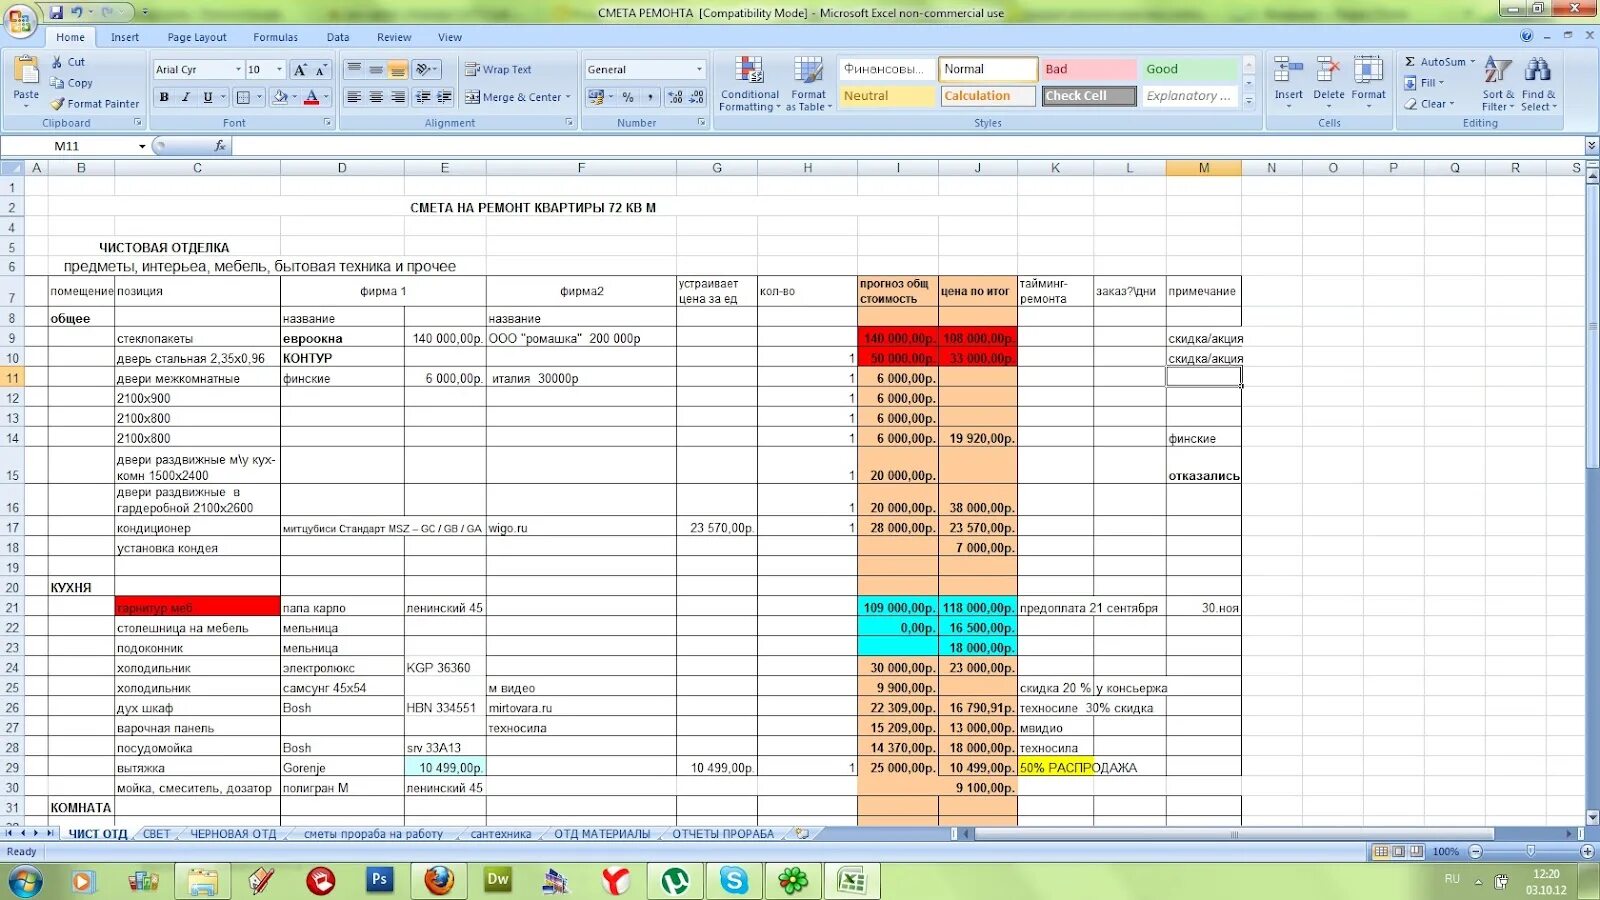Click the Copy button in Clipboard

[72, 83]
